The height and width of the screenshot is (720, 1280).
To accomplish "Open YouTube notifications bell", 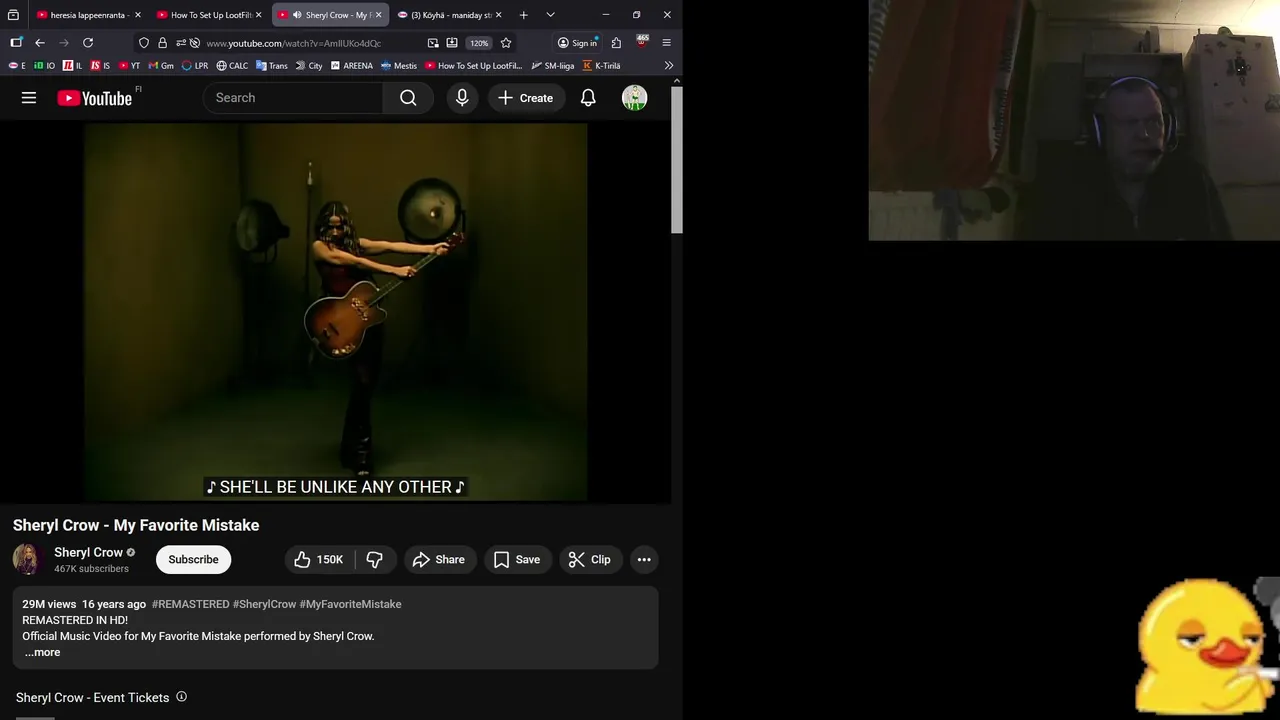I will coord(588,98).
